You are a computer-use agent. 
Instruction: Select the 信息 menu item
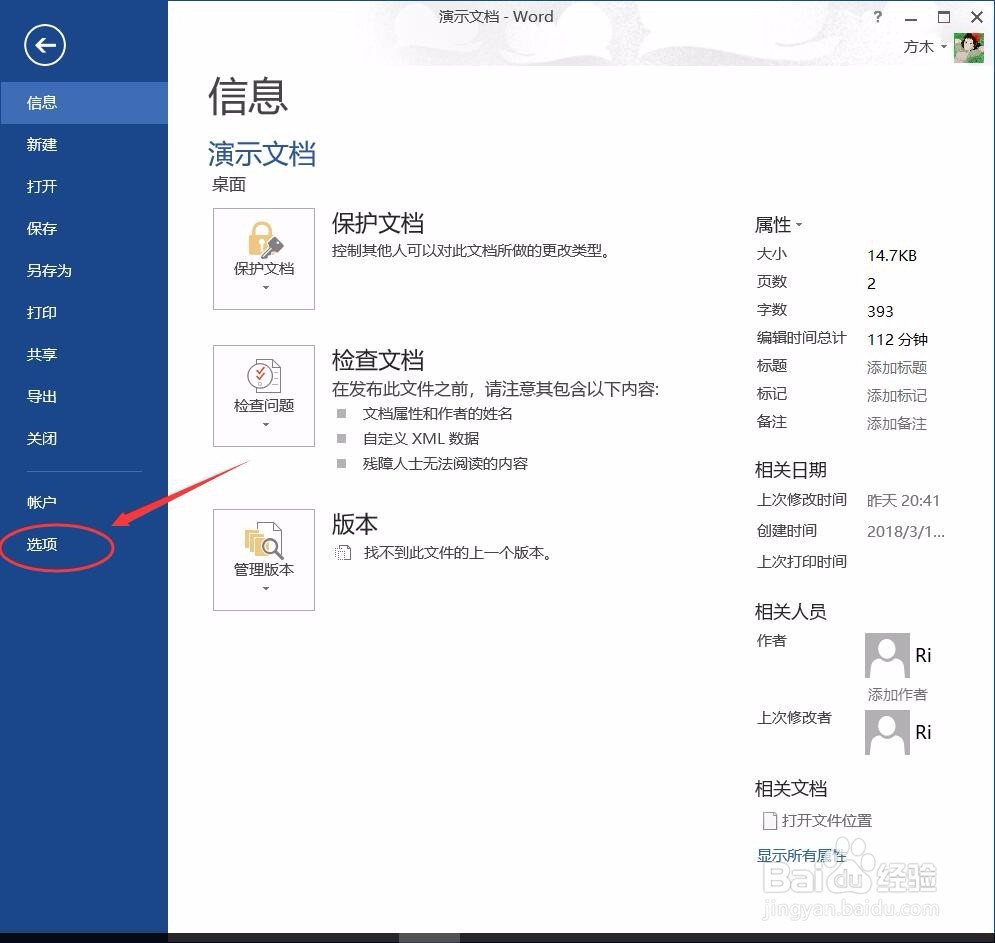84,103
